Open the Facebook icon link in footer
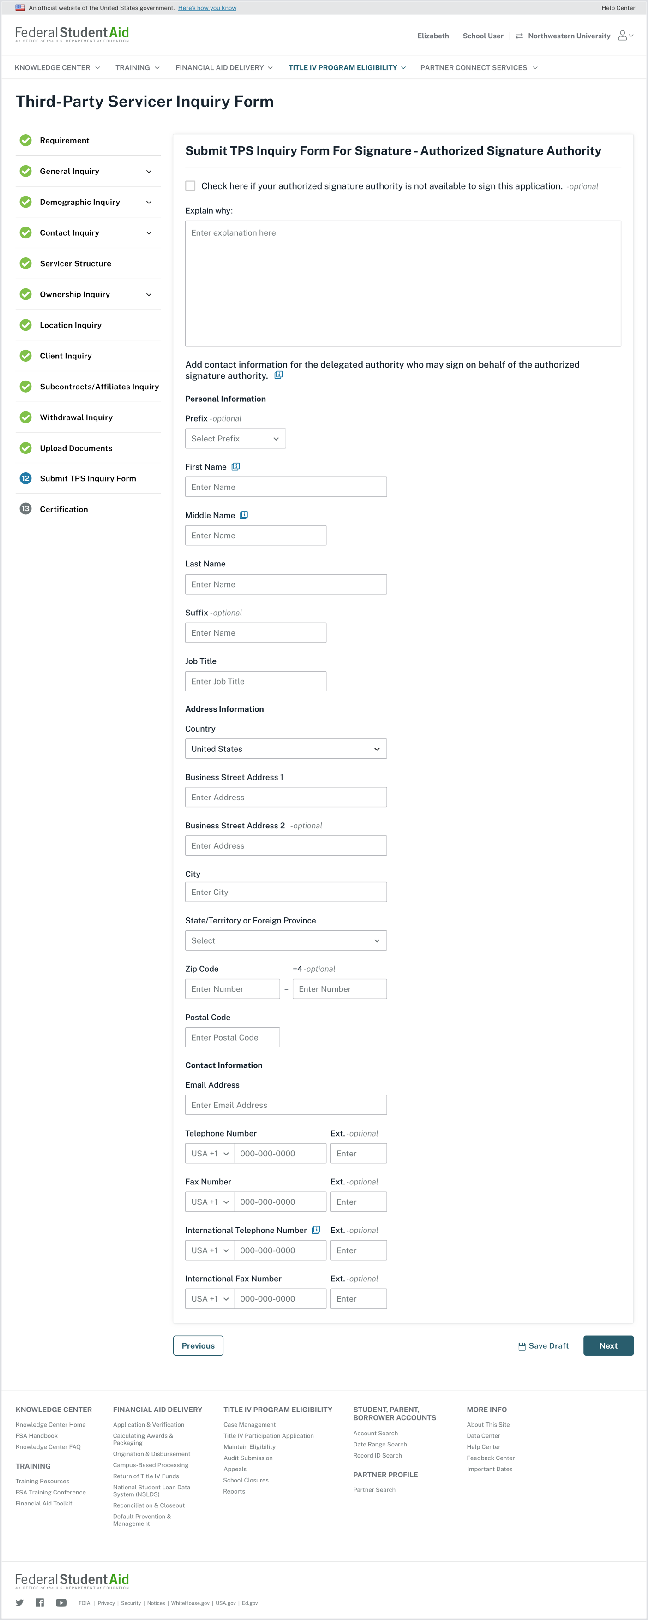648x1620 pixels. (40, 1602)
